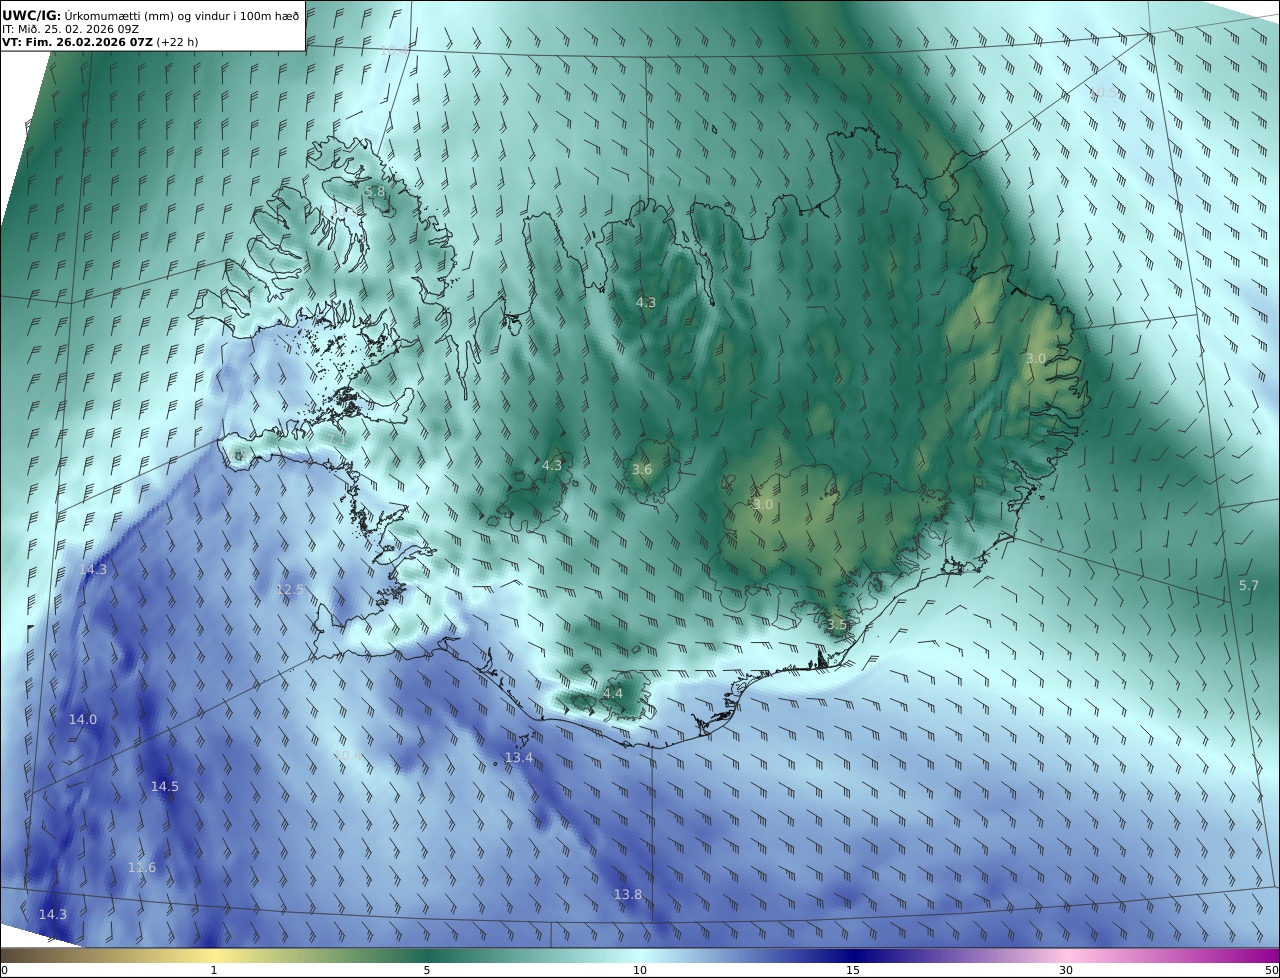
Task: Click the "30" tick label on the colour scale
Action: 1066,970
